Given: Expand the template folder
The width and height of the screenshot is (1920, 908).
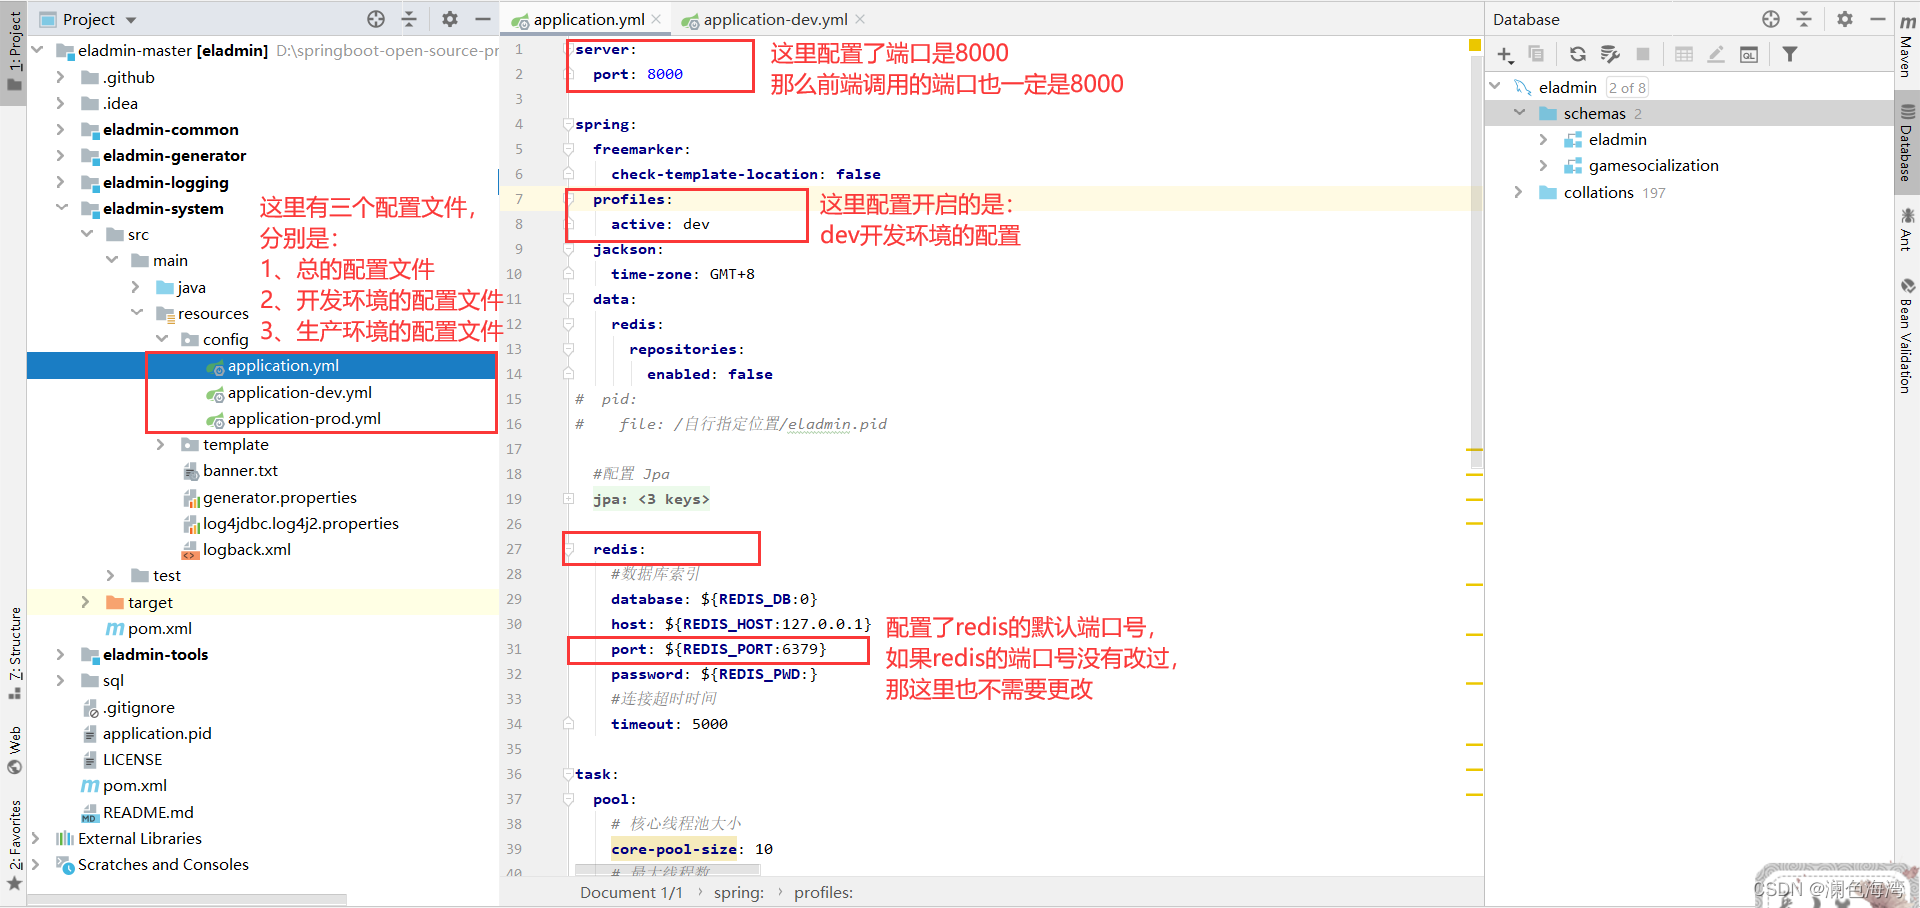Looking at the screenshot, I should point(160,444).
